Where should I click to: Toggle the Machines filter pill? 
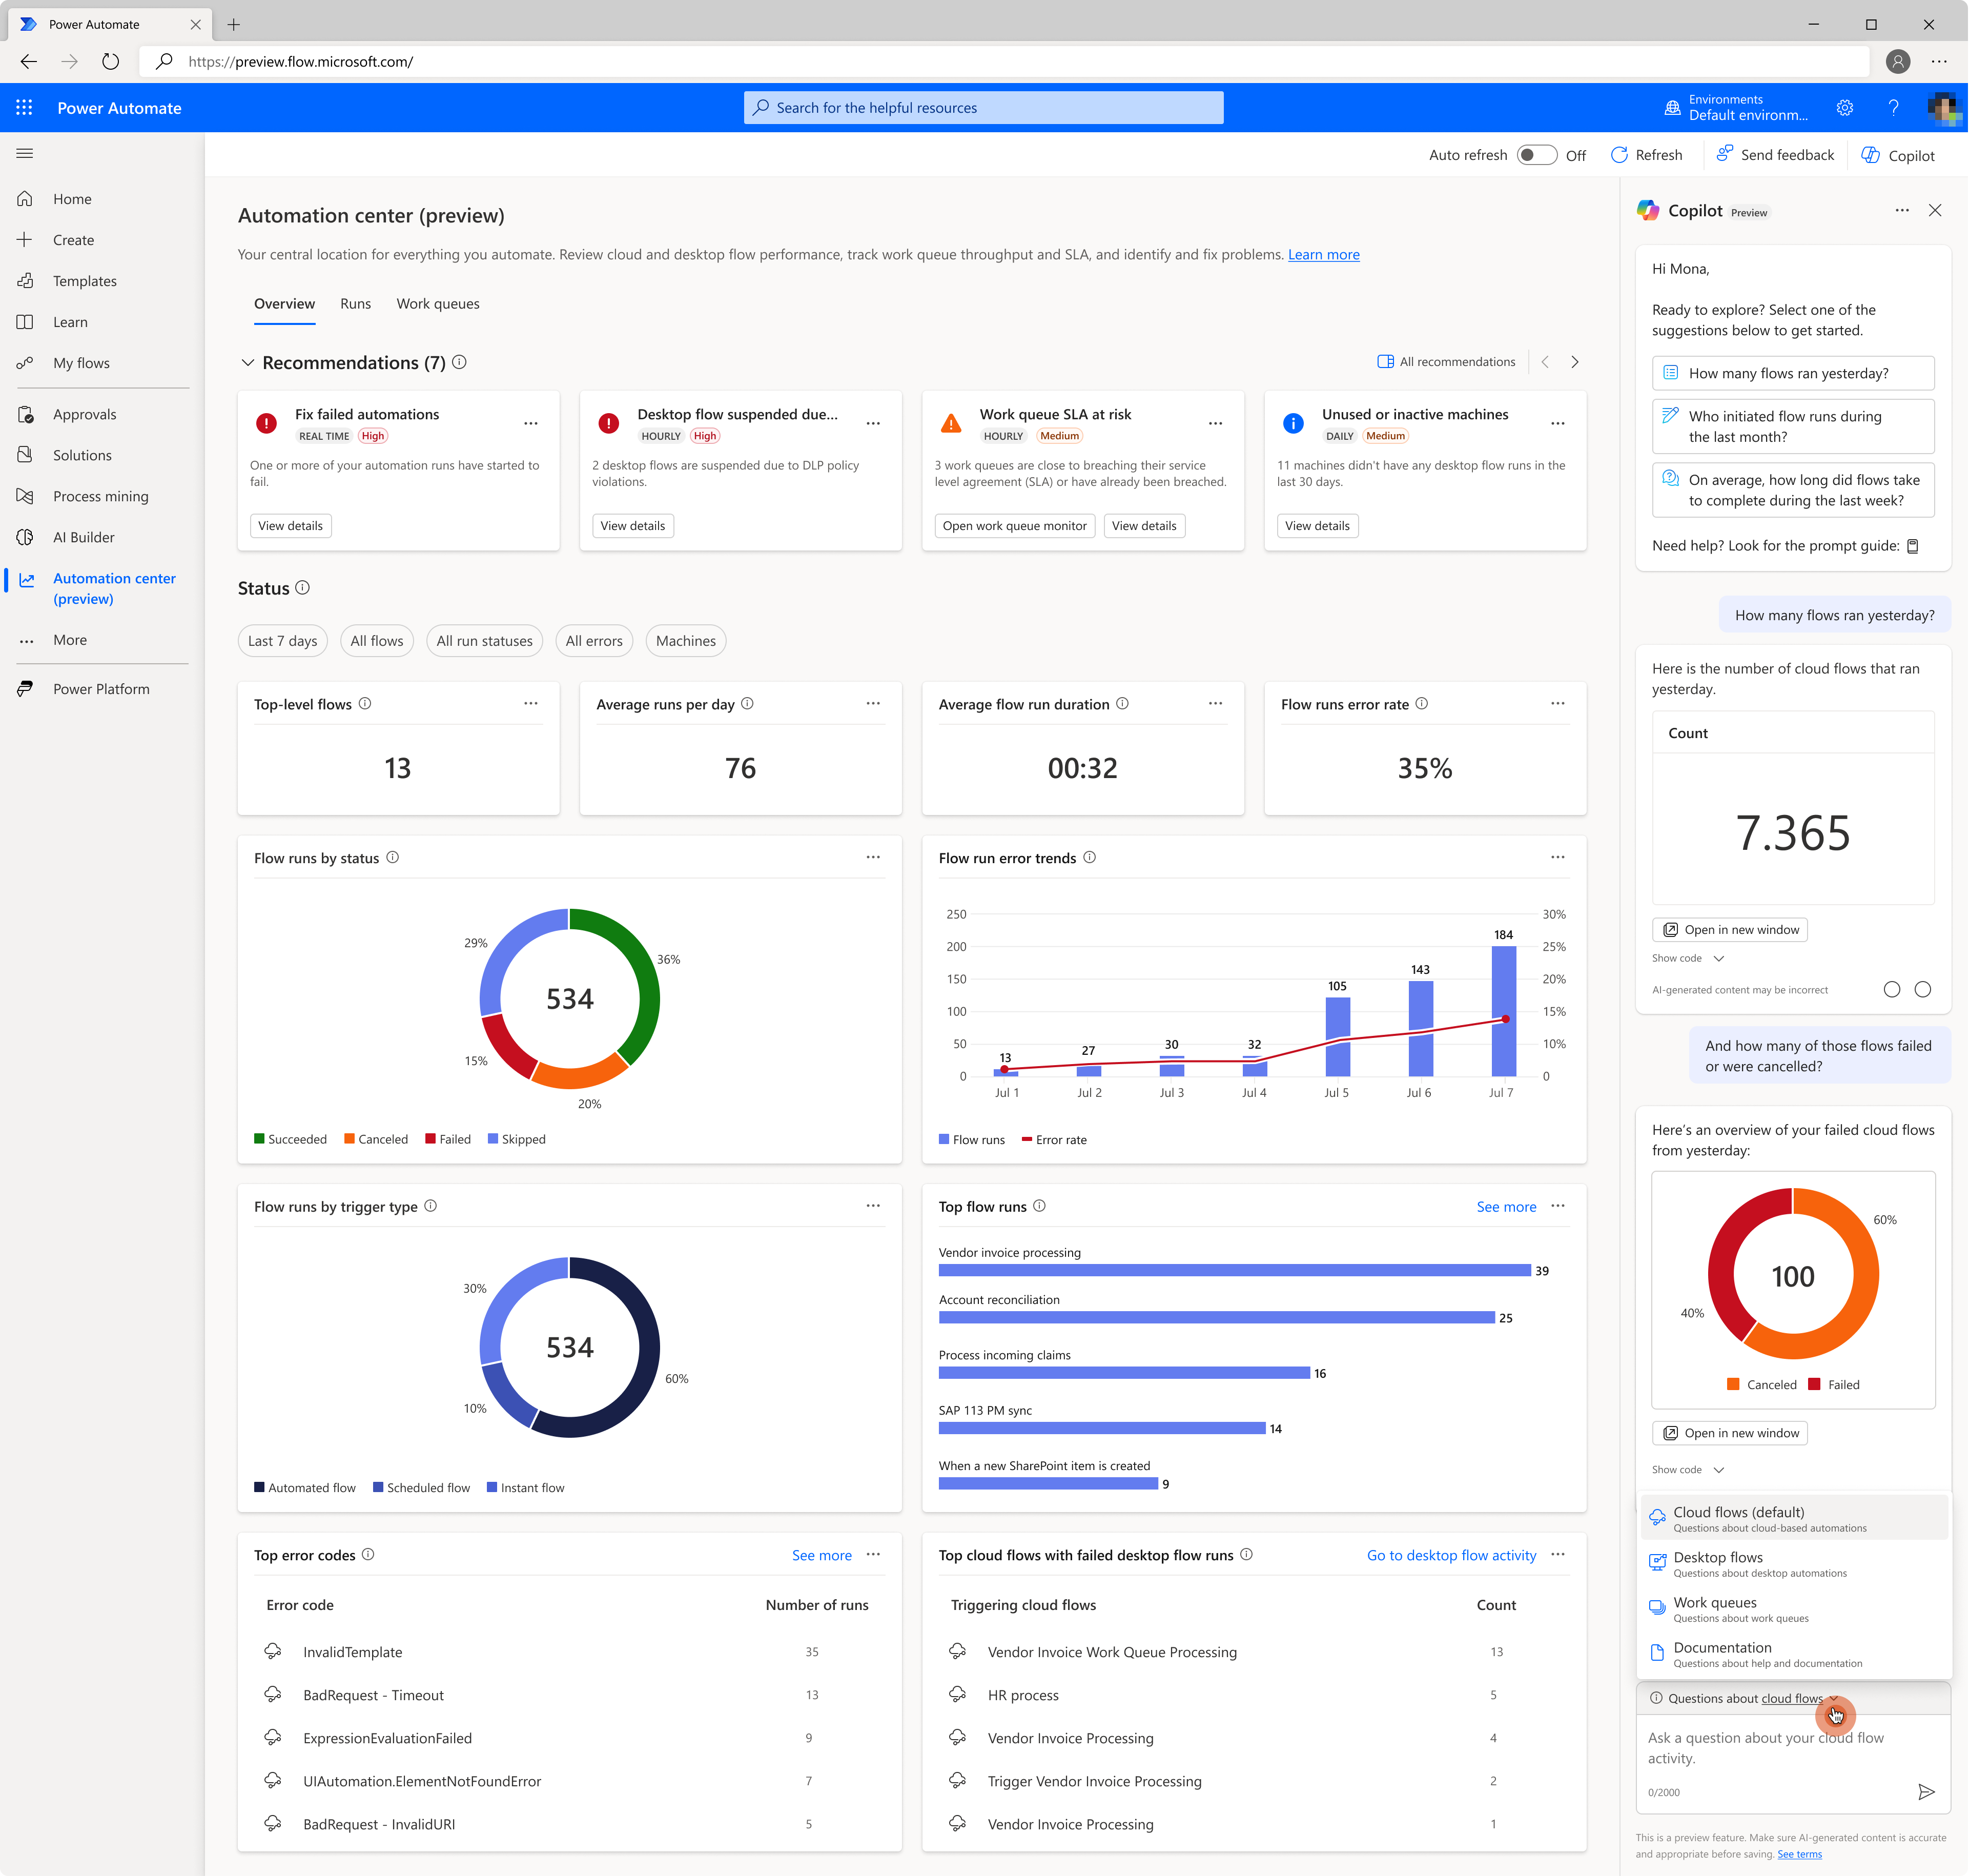click(x=686, y=641)
